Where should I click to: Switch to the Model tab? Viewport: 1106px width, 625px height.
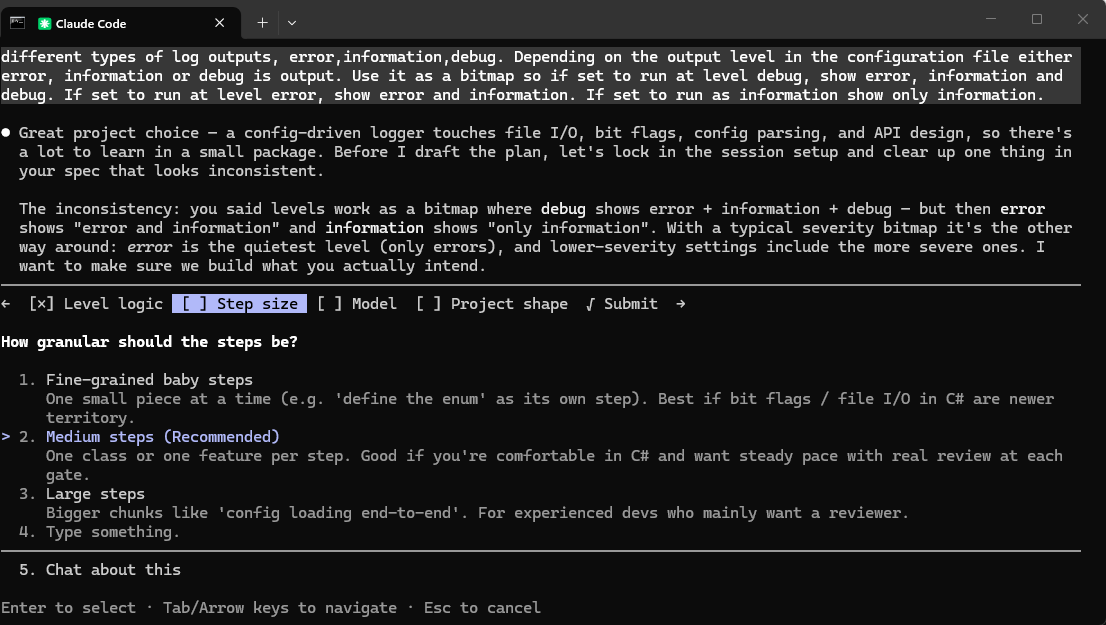pyautogui.click(x=356, y=304)
